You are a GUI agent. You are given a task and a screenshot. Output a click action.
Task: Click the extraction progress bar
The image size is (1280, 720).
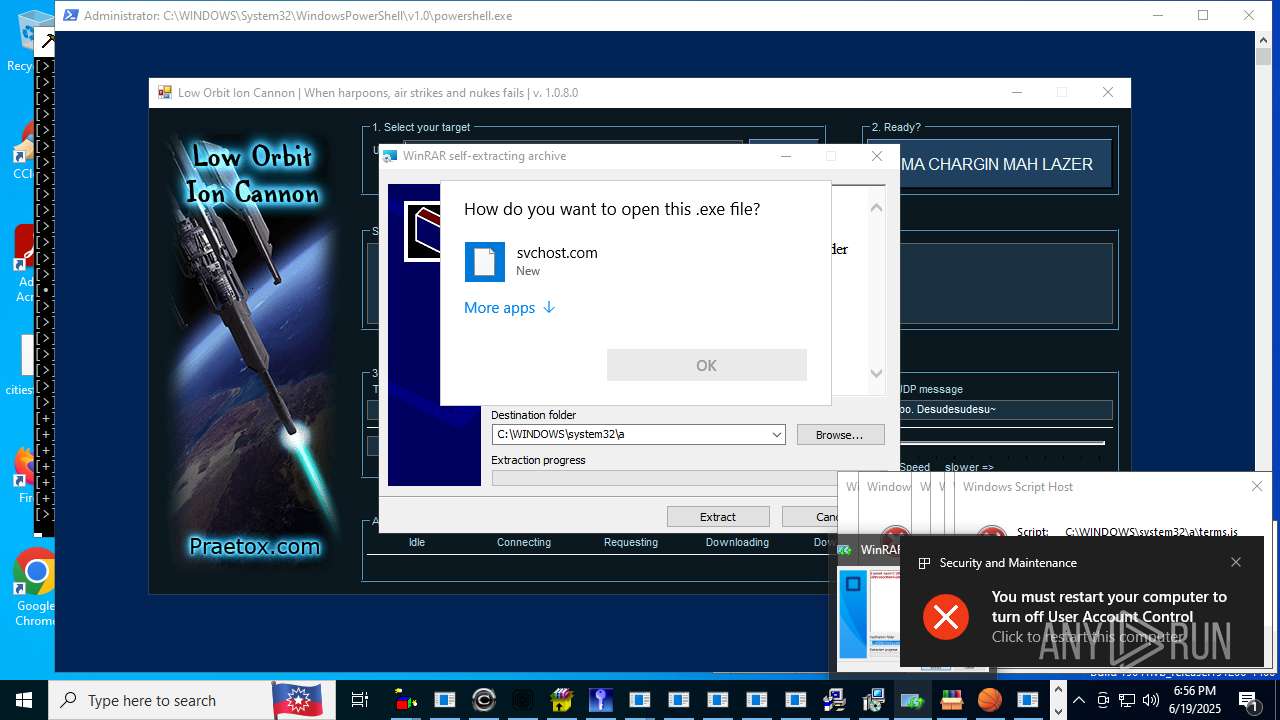665,478
